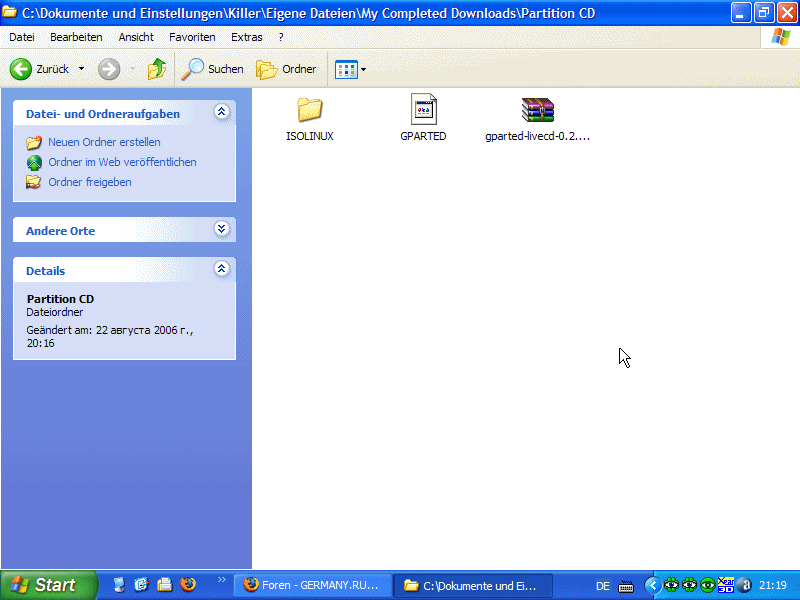The width and height of the screenshot is (800, 600).
Task: Collapse the Details panel
Action: [221, 268]
